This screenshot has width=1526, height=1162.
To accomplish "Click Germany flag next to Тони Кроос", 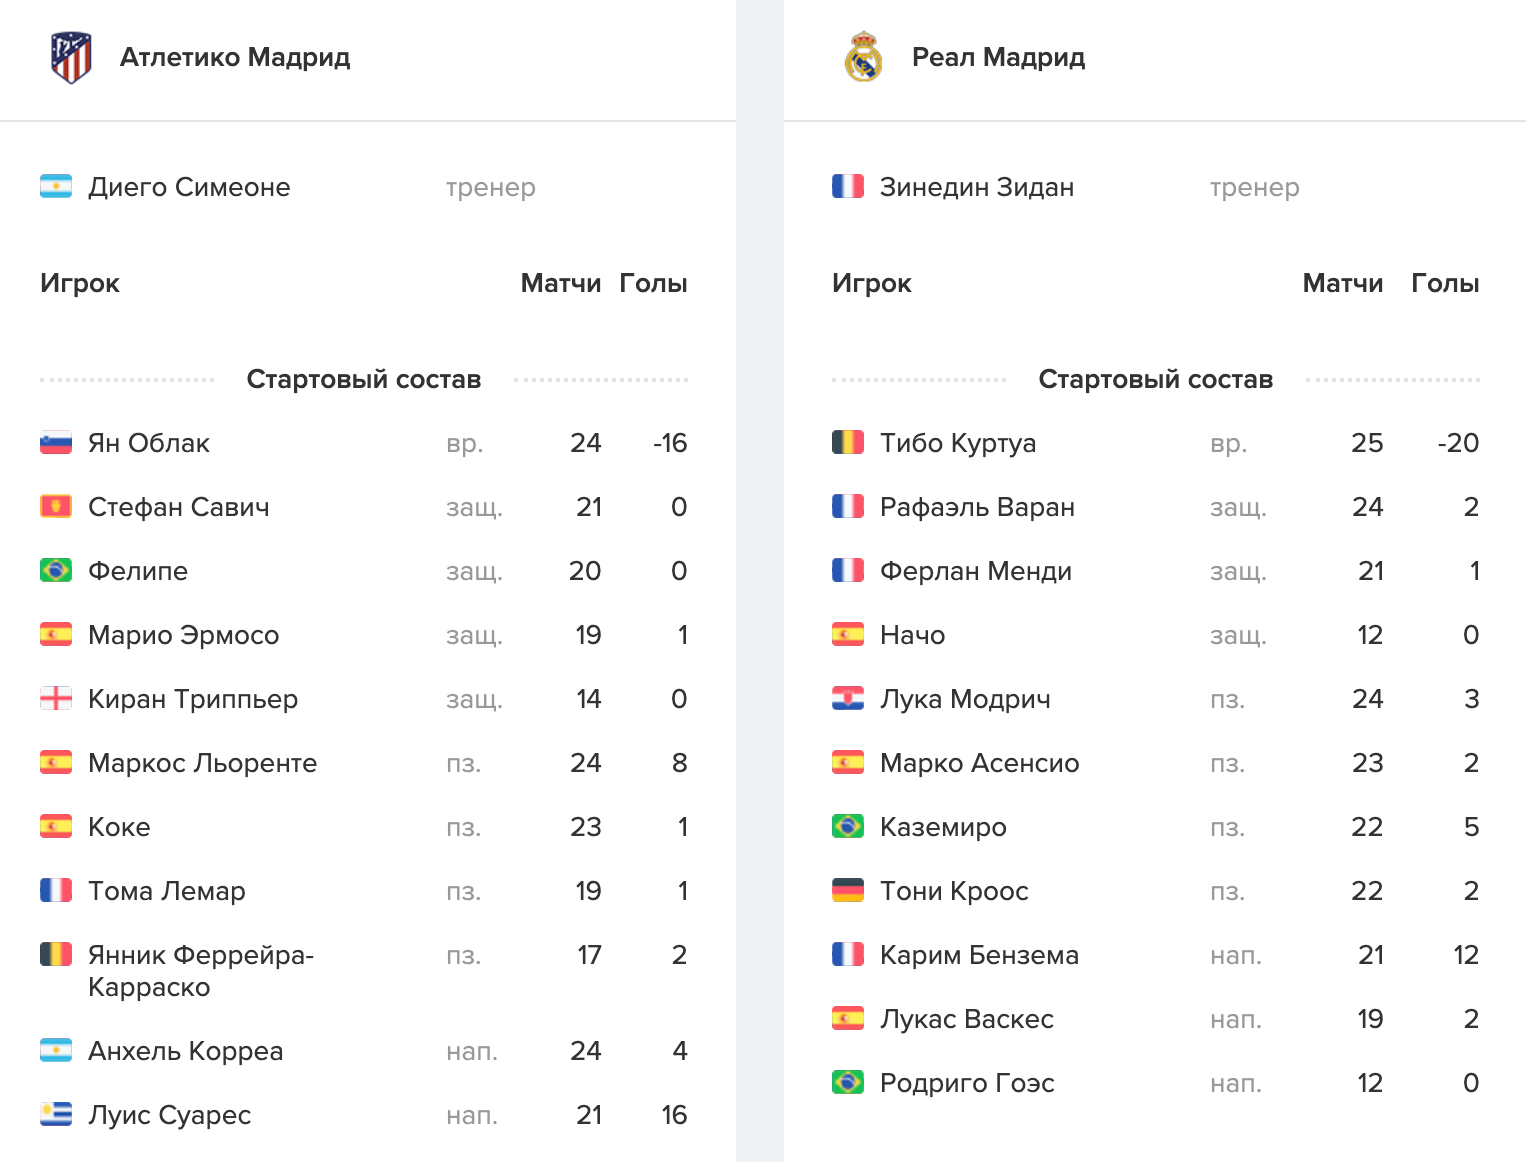I will 848,891.
